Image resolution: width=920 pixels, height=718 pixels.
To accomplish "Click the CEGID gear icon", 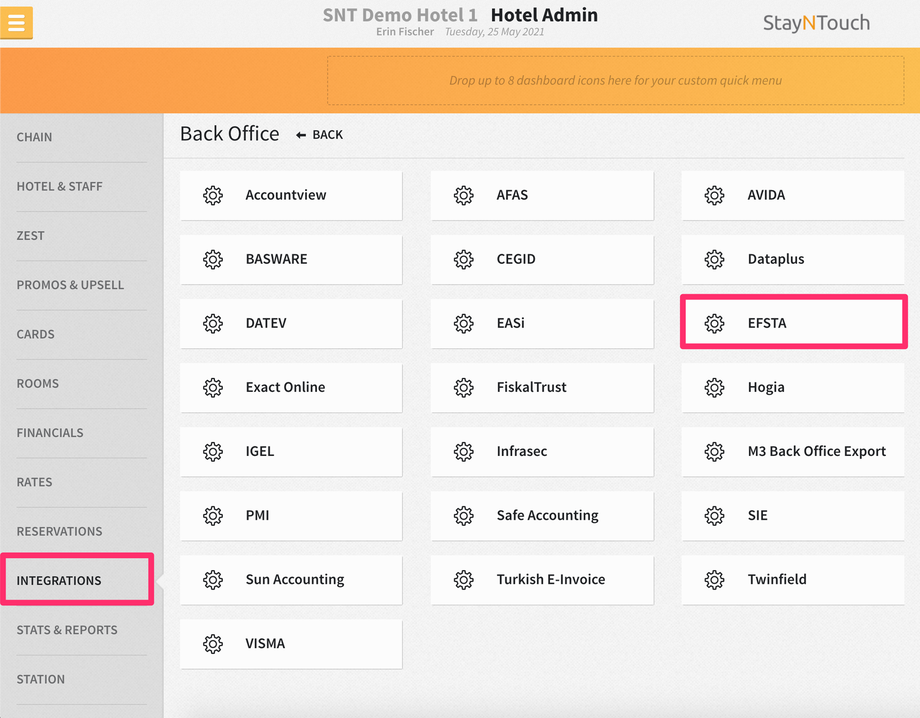I will (x=464, y=259).
